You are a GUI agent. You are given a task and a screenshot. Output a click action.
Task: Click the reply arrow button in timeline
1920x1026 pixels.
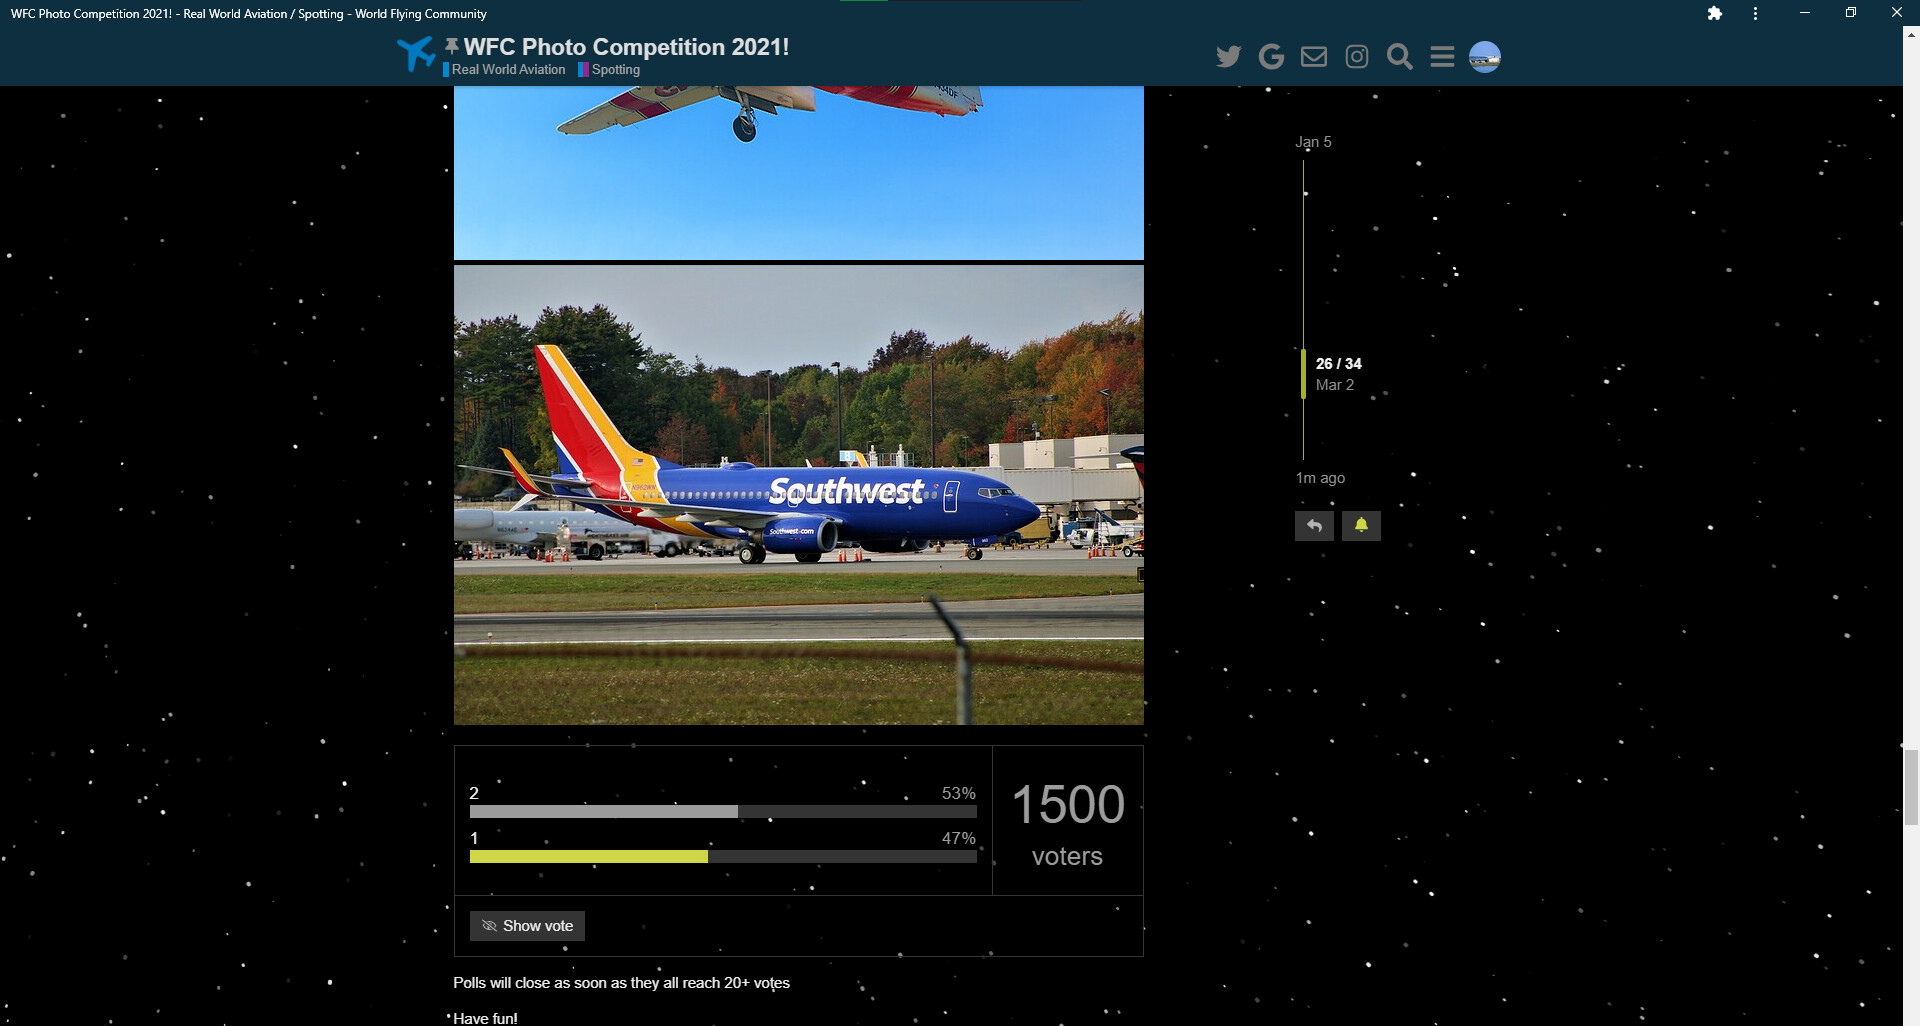[1314, 526]
